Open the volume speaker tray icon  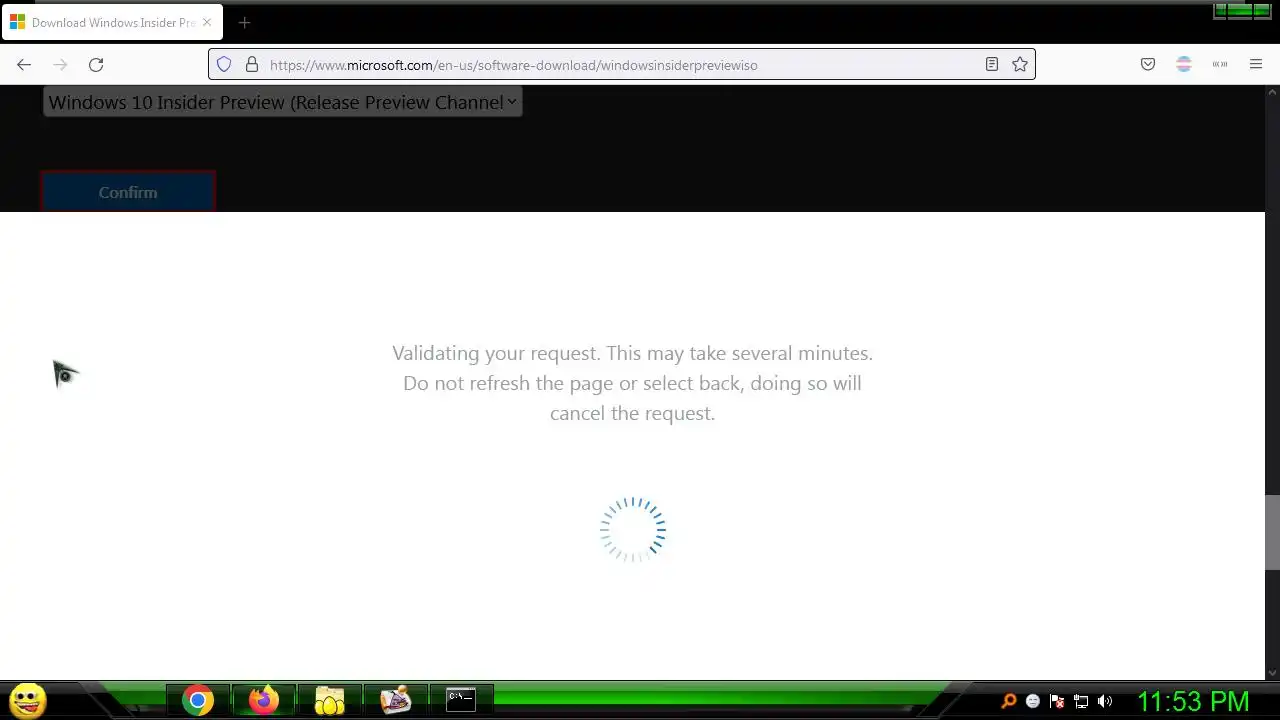(1105, 701)
